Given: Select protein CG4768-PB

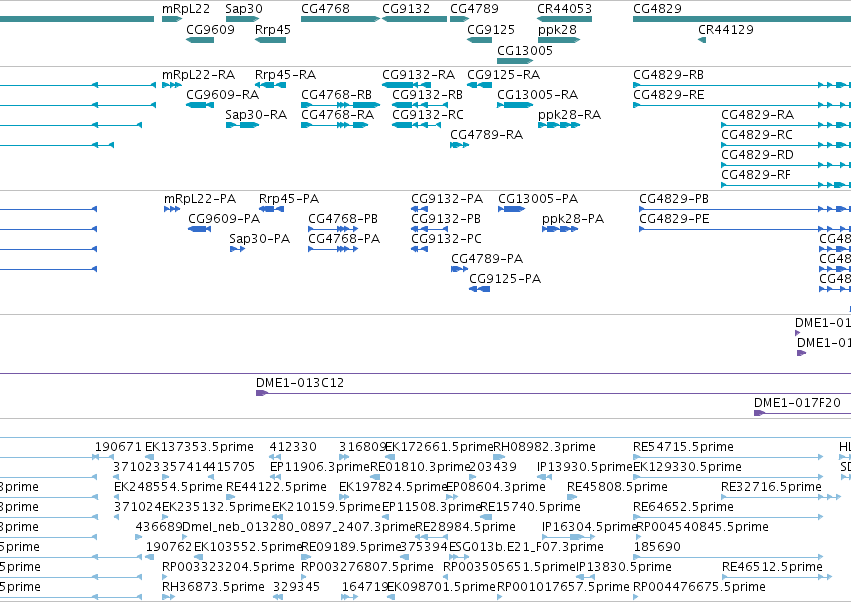Looking at the screenshot, I should tap(333, 229).
